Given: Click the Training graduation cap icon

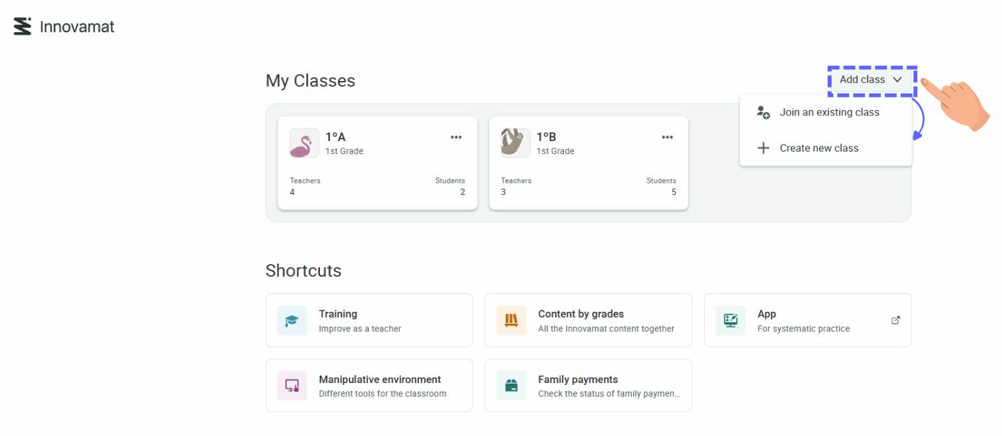Looking at the screenshot, I should pyautogui.click(x=292, y=321).
